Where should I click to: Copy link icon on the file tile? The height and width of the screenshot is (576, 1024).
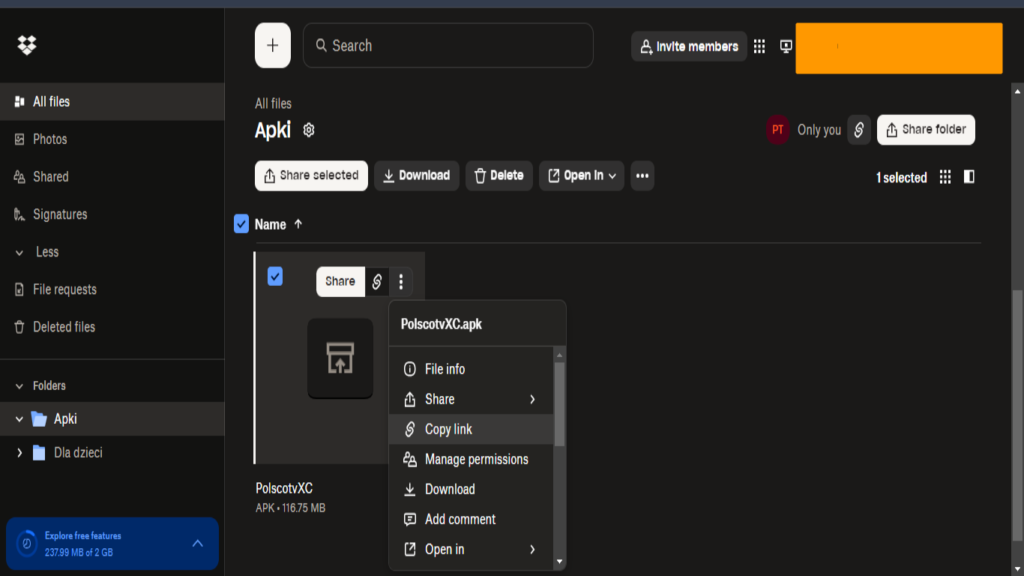click(377, 281)
